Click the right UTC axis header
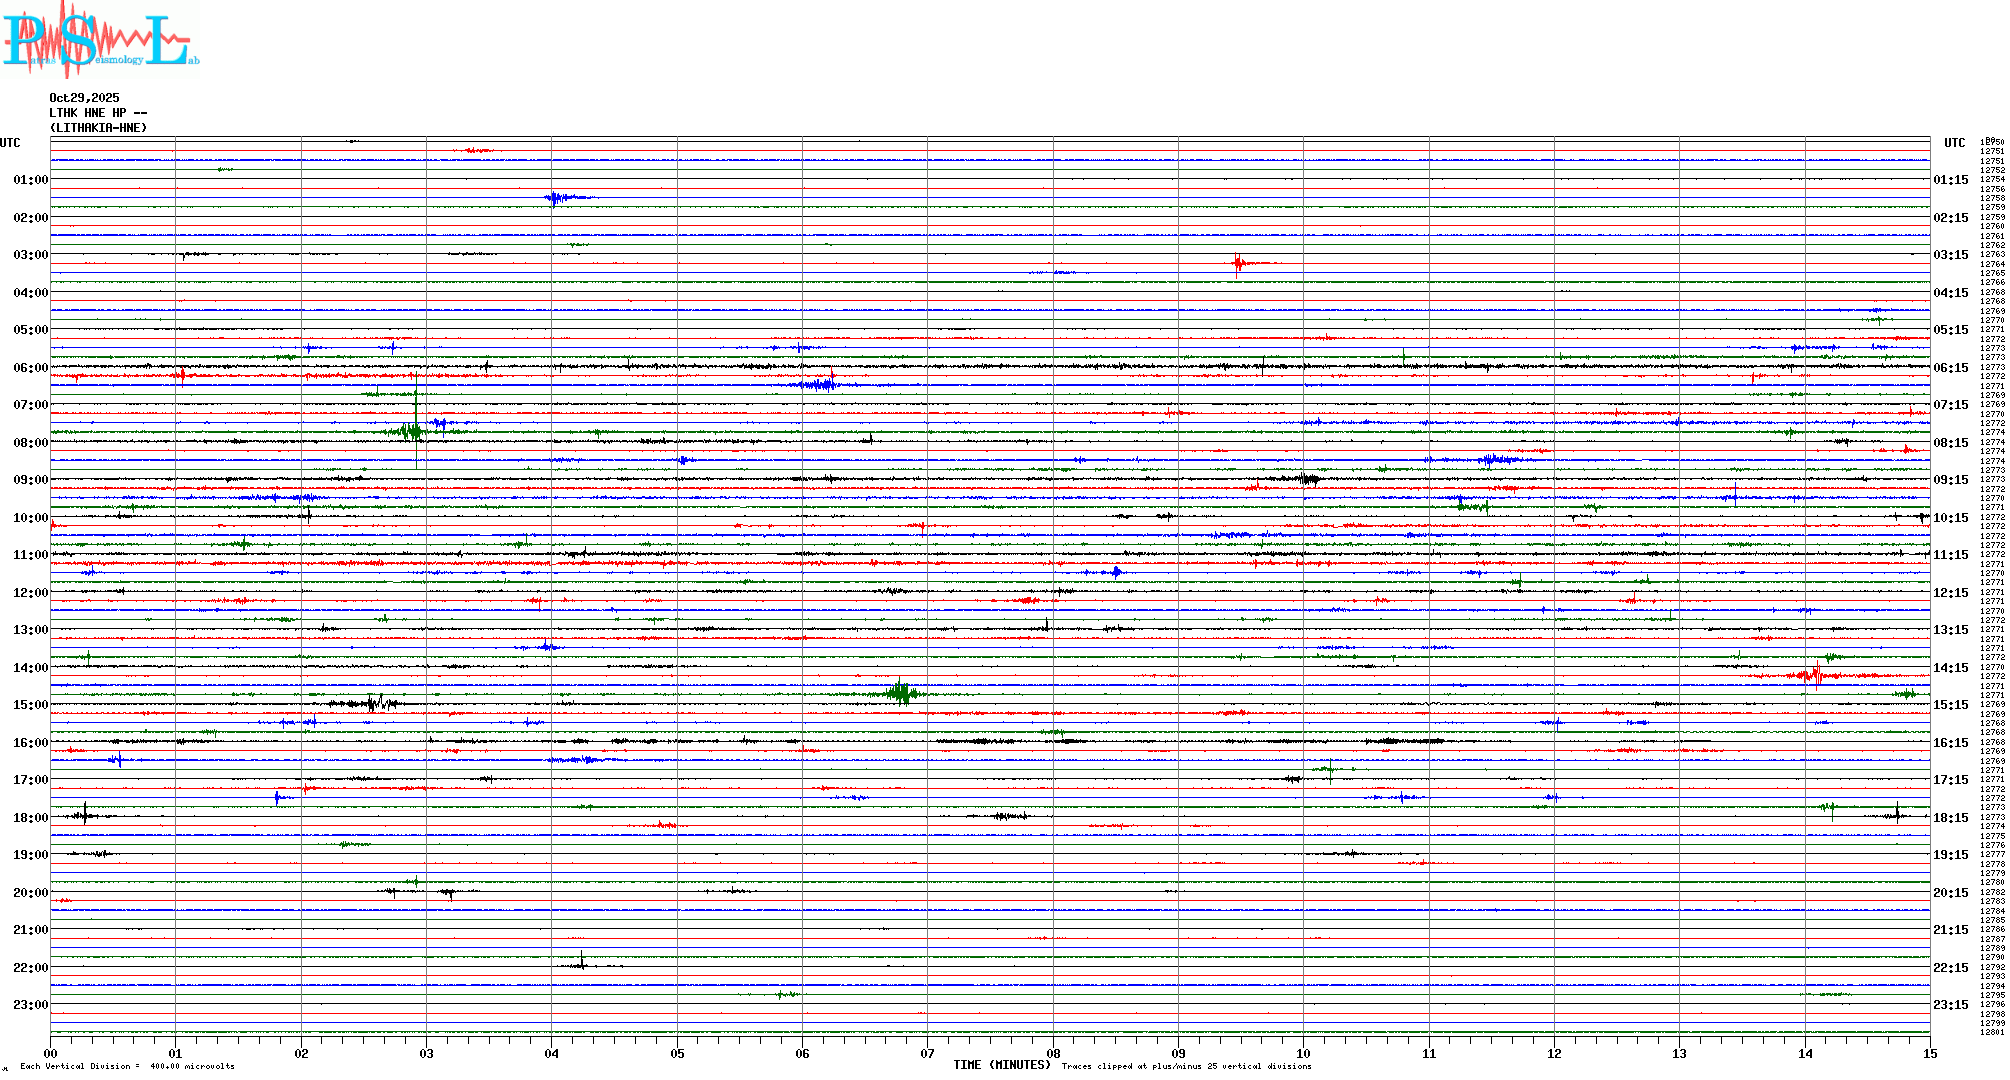This screenshot has height=1080, width=2010. click(1954, 143)
